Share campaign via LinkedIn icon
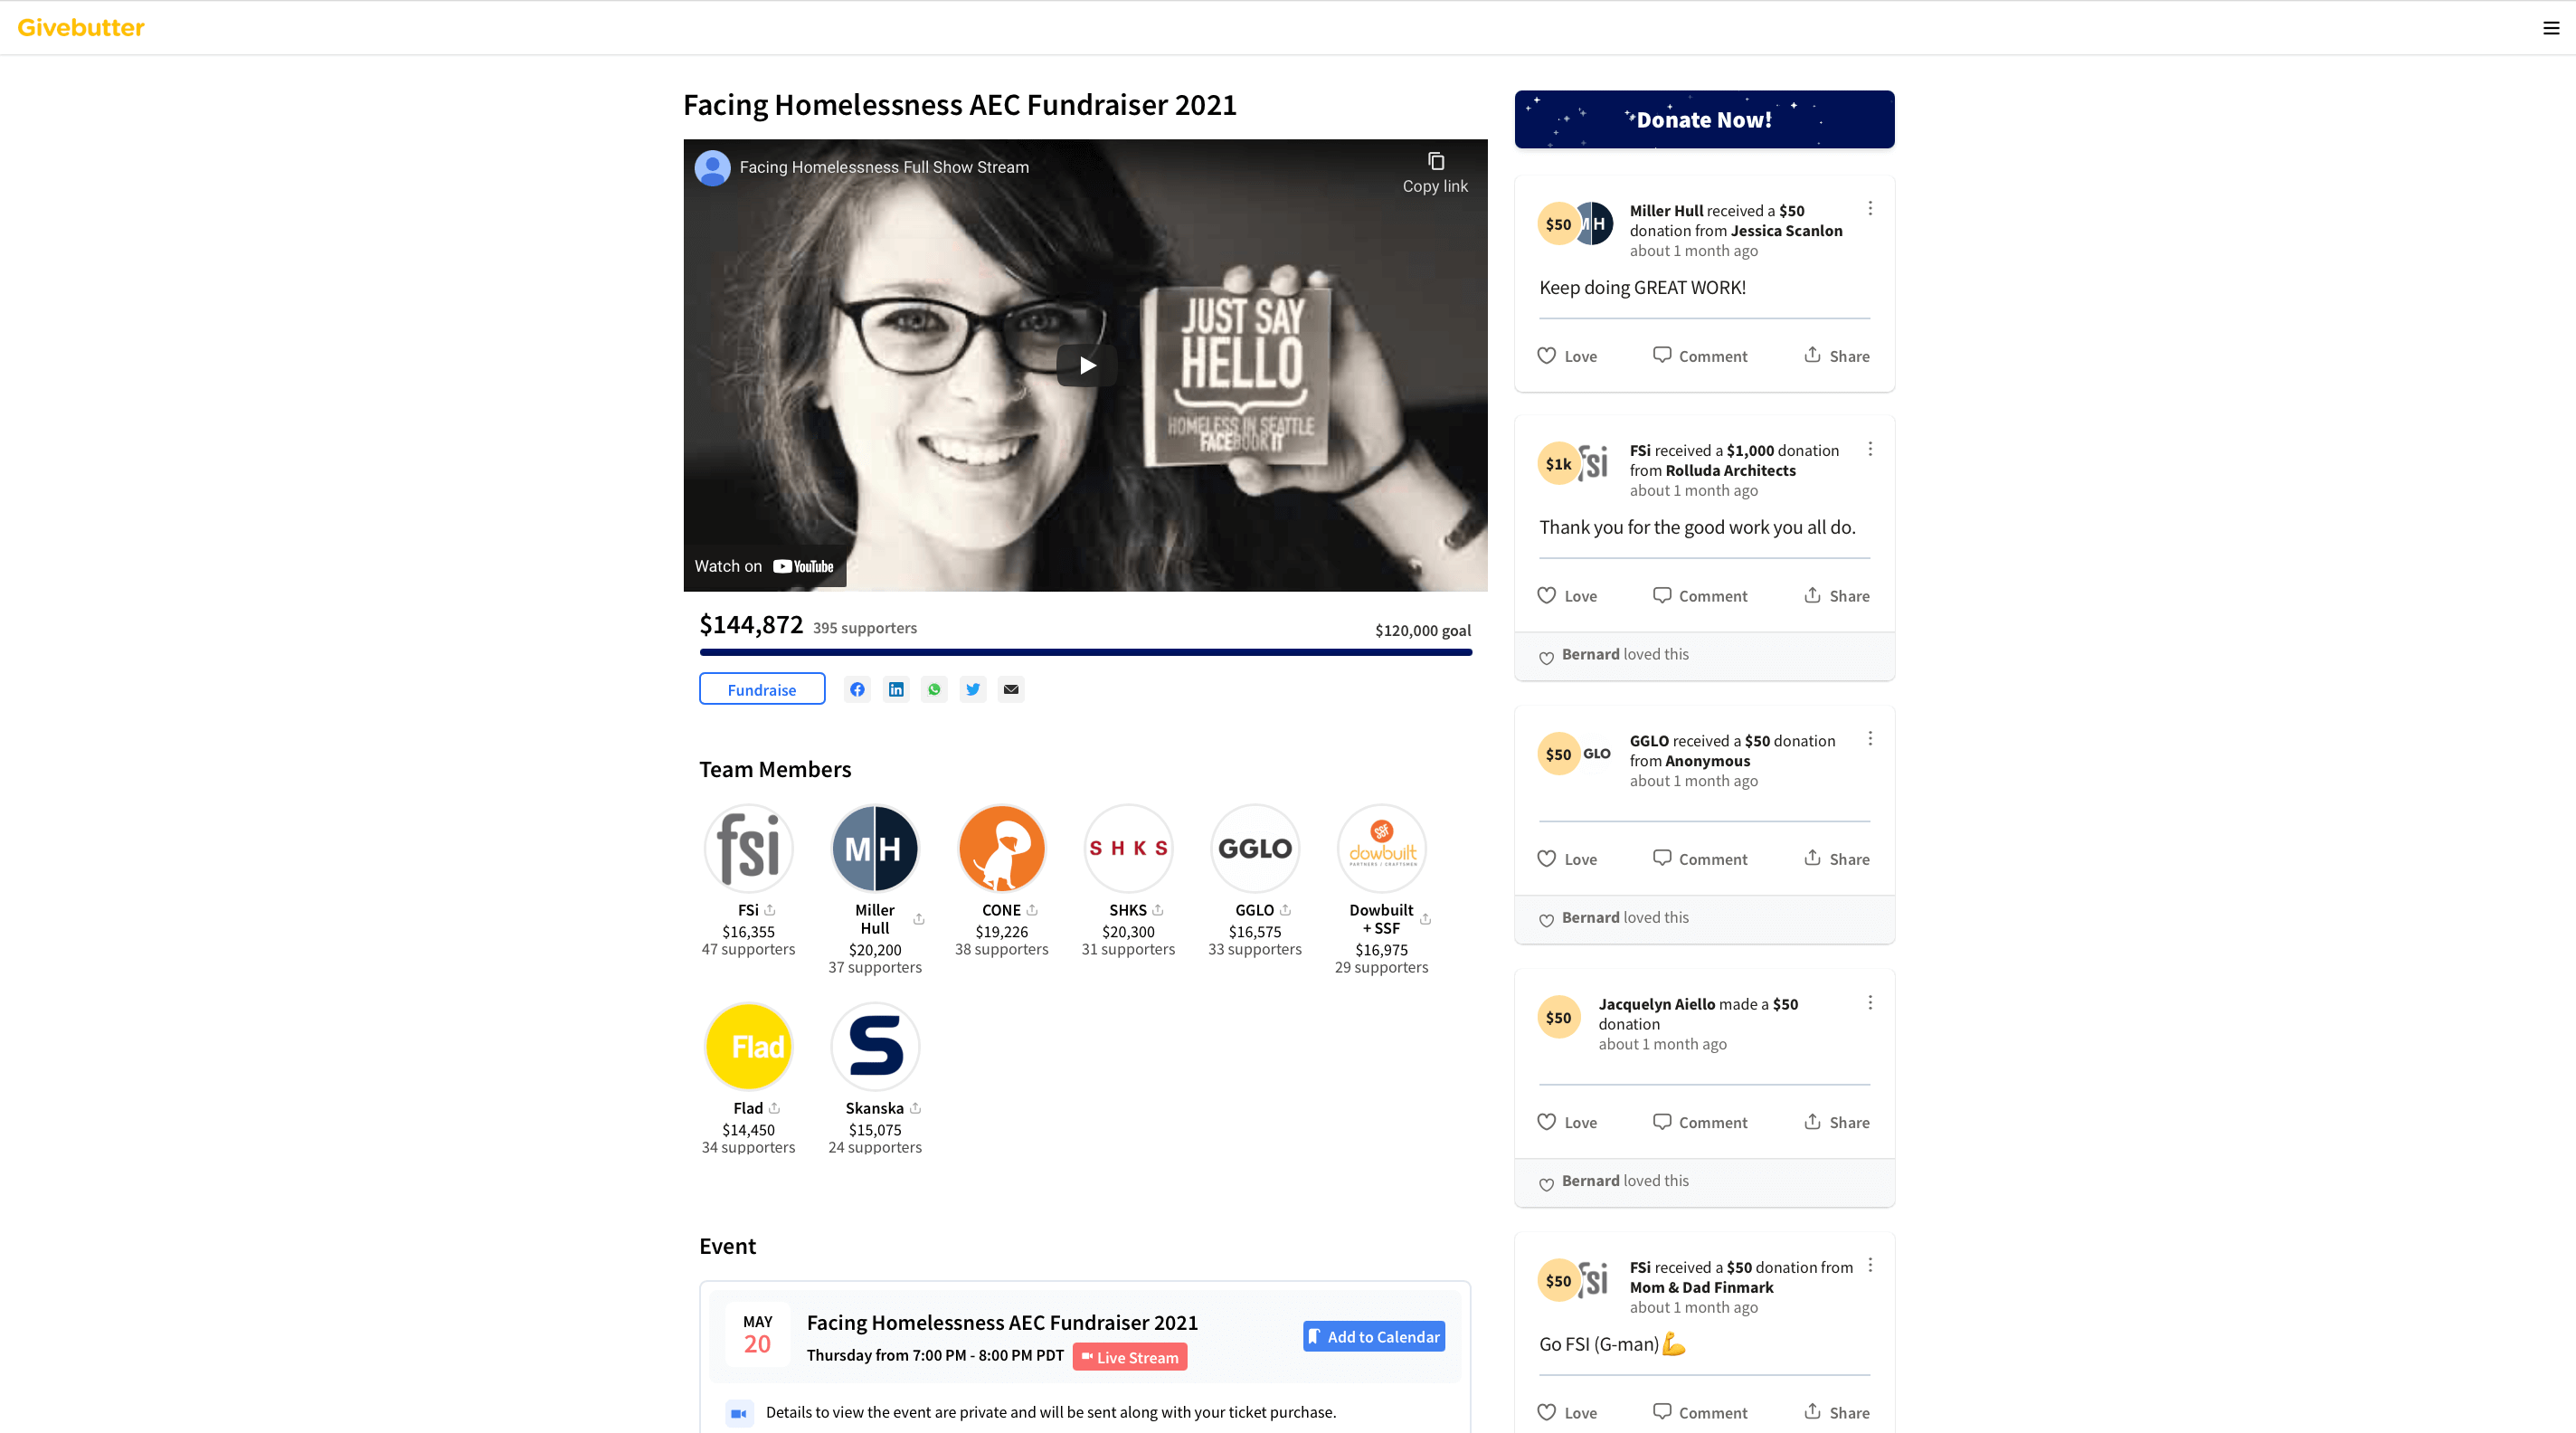 pyautogui.click(x=896, y=689)
